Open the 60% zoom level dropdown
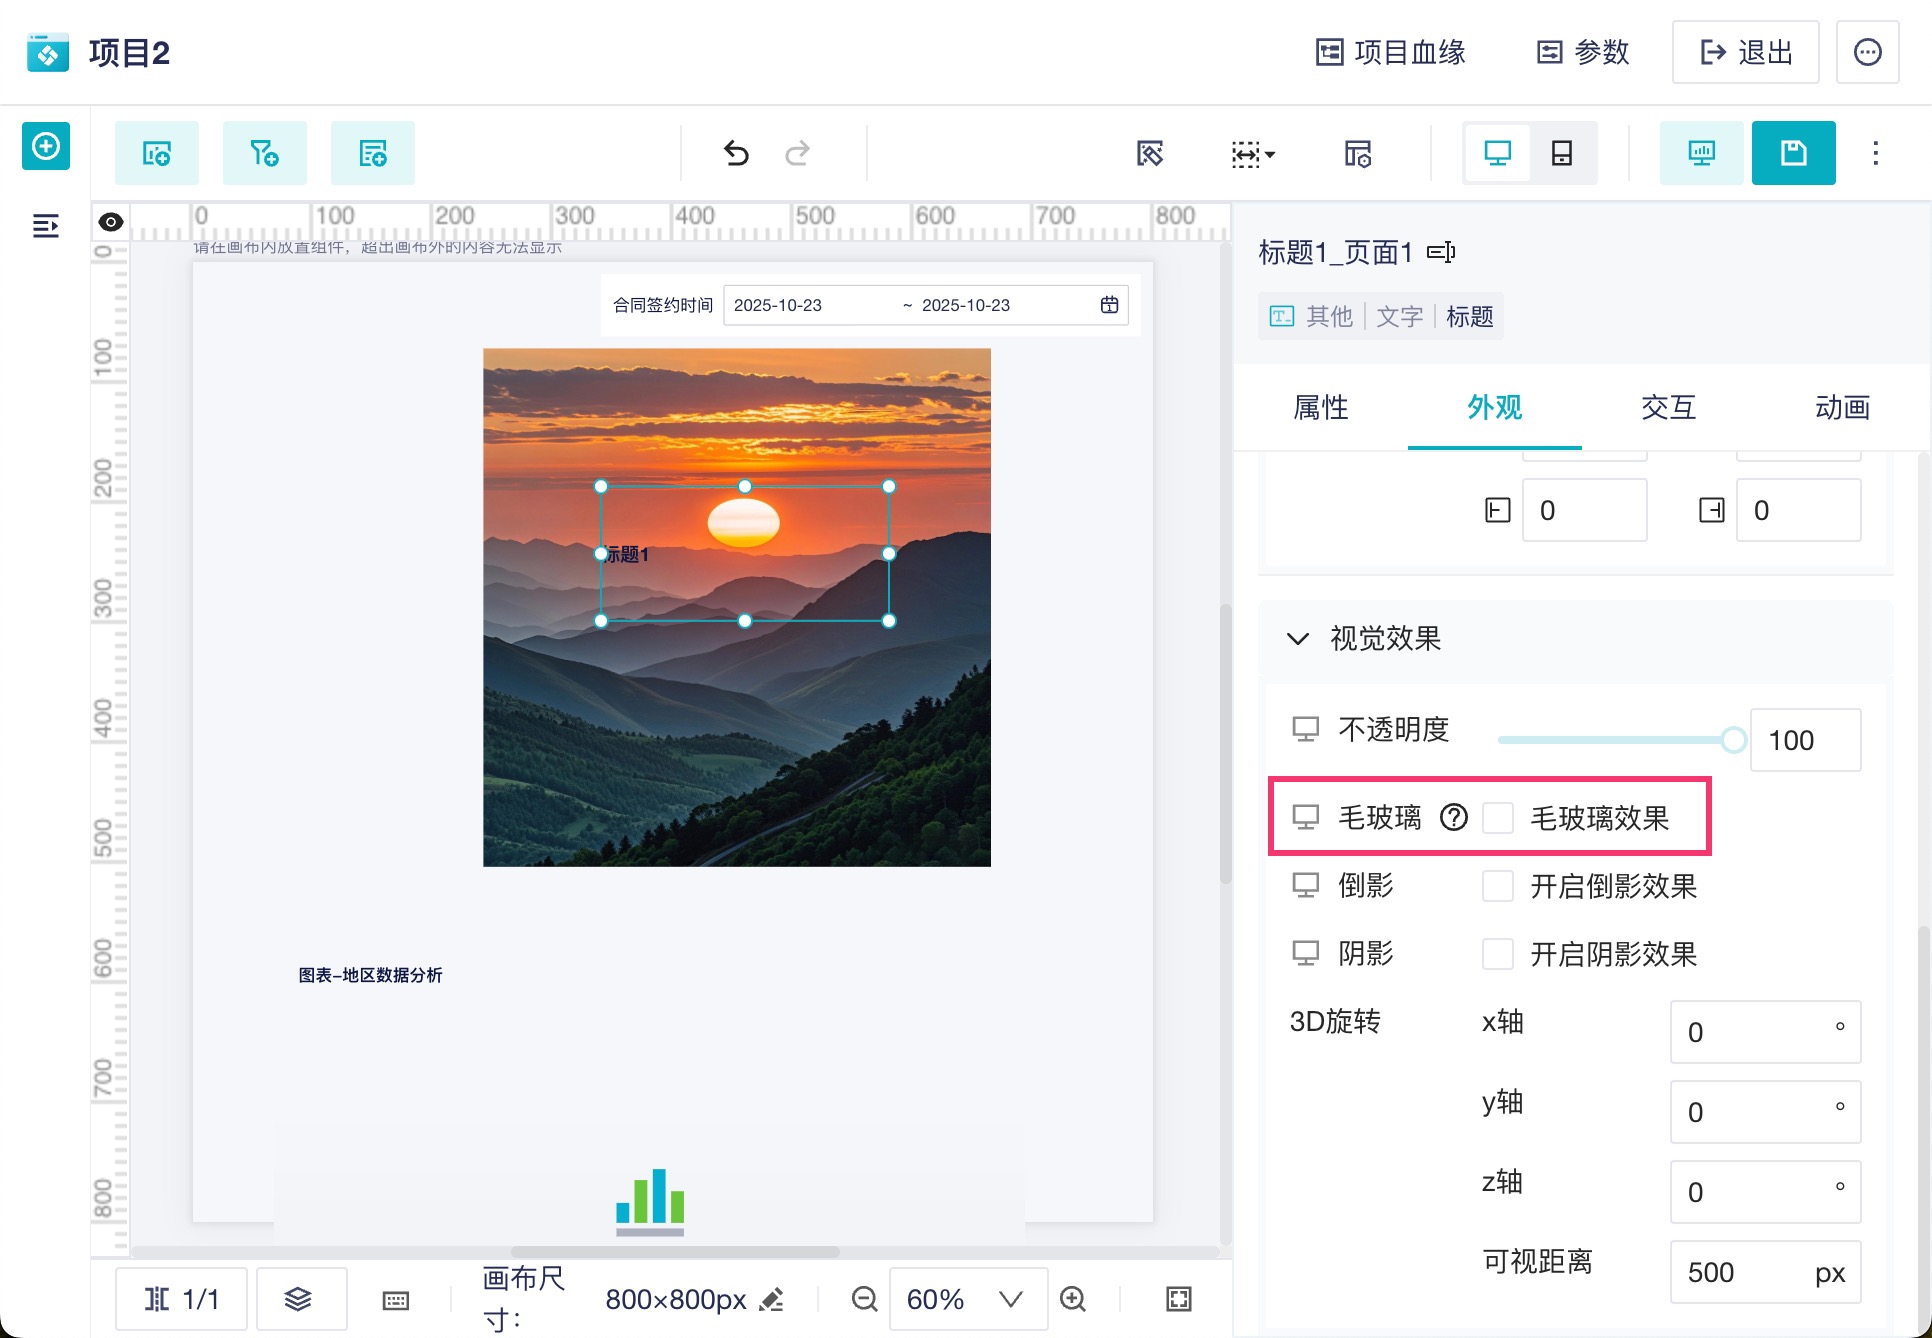The image size is (1932, 1338). pos(966,1298)
